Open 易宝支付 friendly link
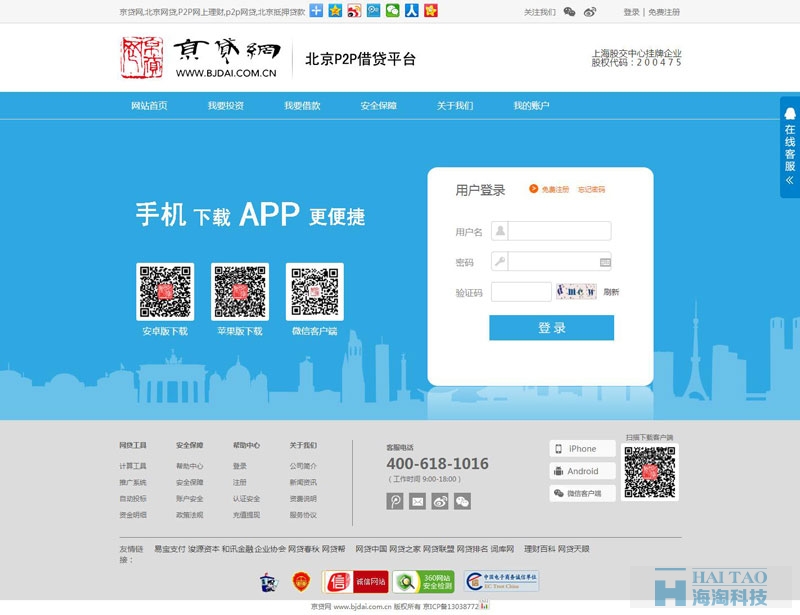The width and height of the screenshot is (800, 615). [170, 549]
